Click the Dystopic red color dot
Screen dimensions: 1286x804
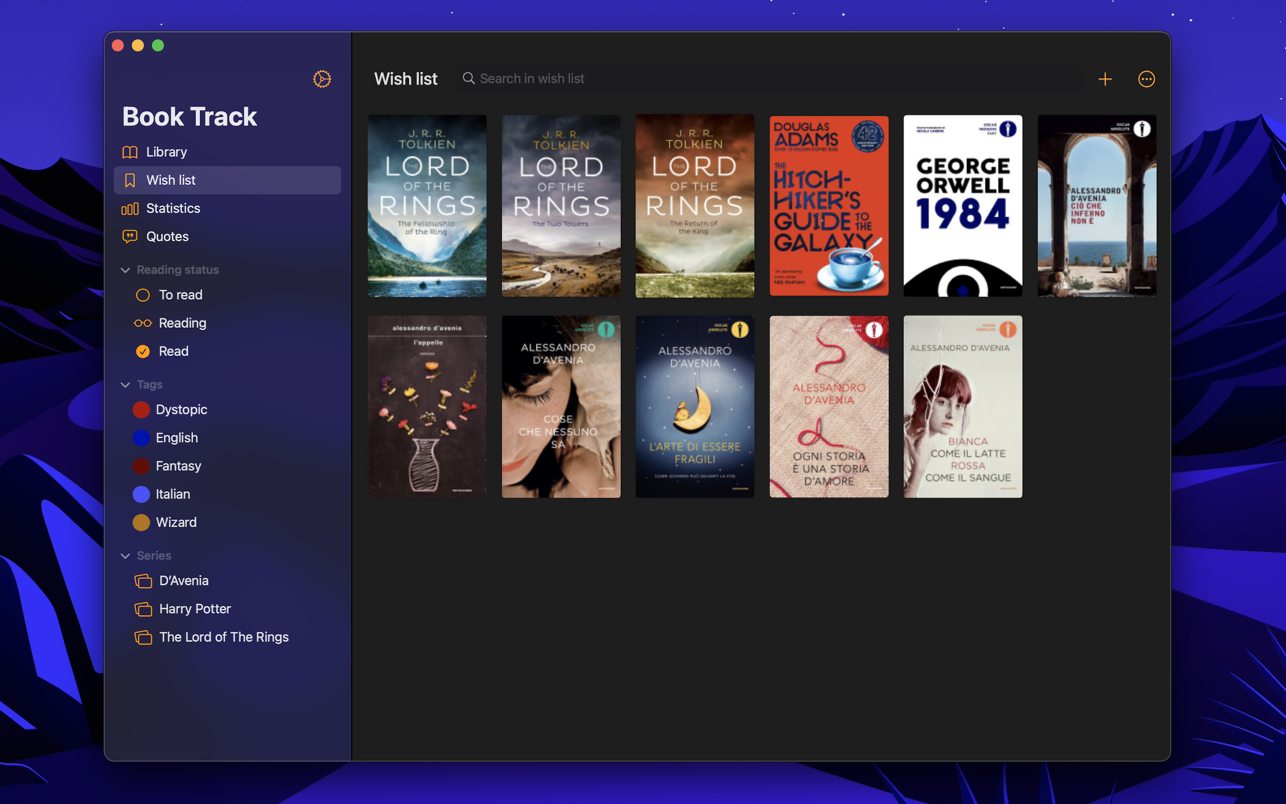point(141,410)
